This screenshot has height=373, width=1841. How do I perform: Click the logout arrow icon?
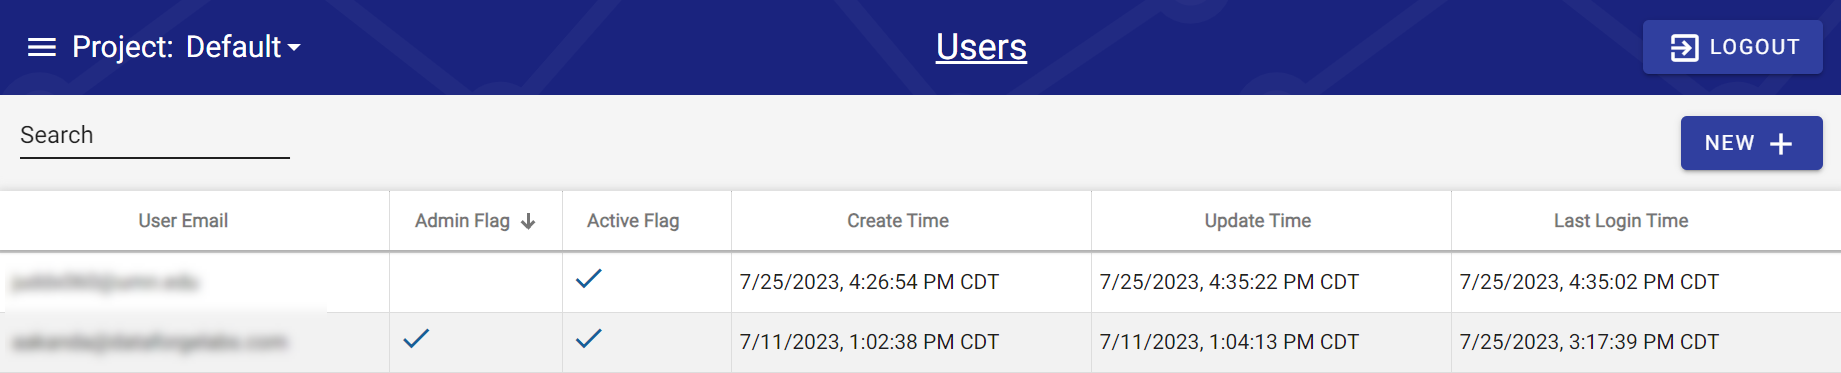(x=1684, y=47)
